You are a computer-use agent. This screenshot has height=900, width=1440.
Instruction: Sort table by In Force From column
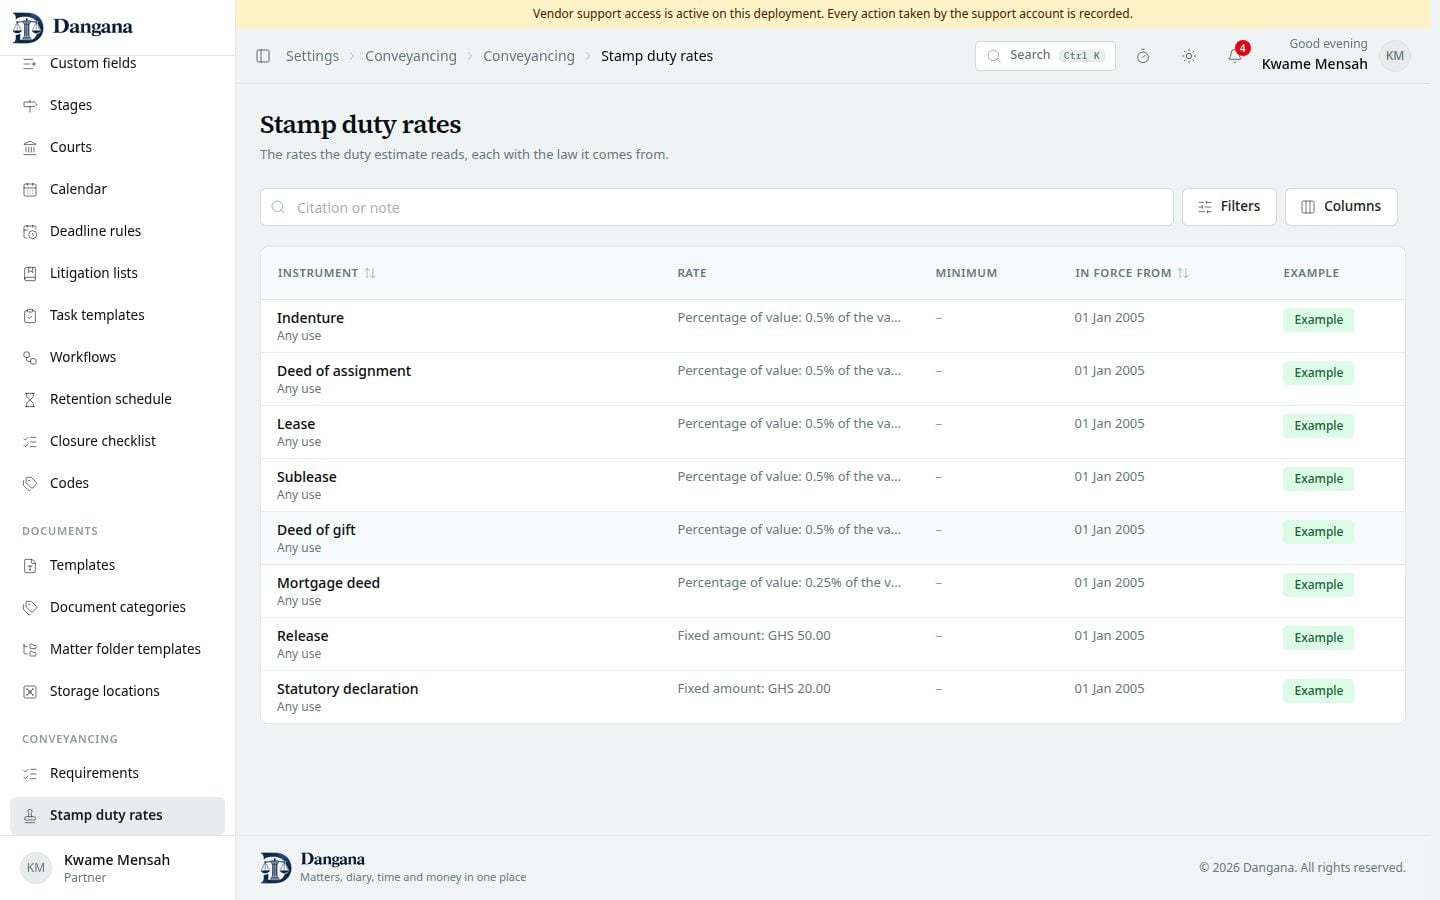(1131, 273)
